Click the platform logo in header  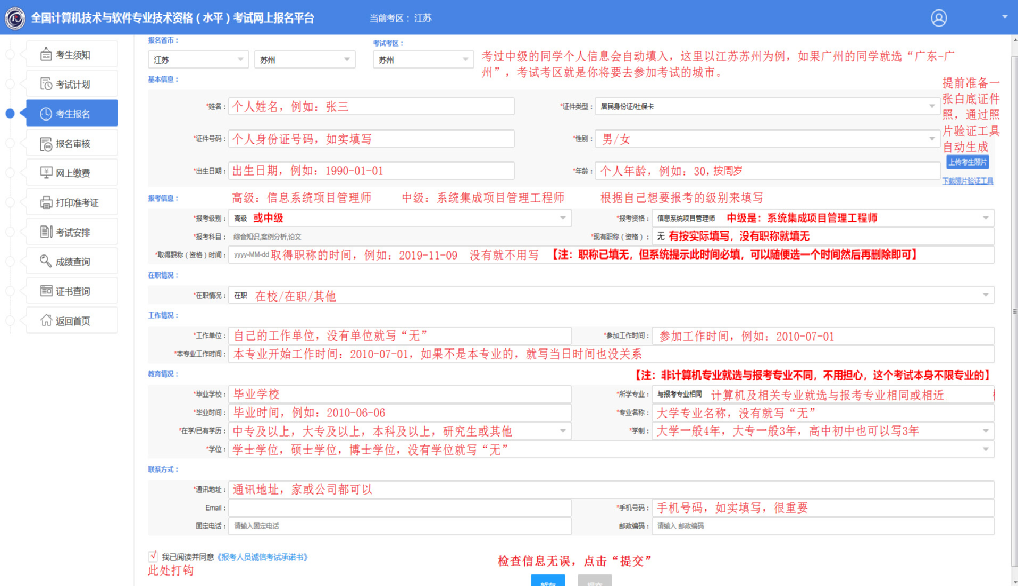pos(15,18)
